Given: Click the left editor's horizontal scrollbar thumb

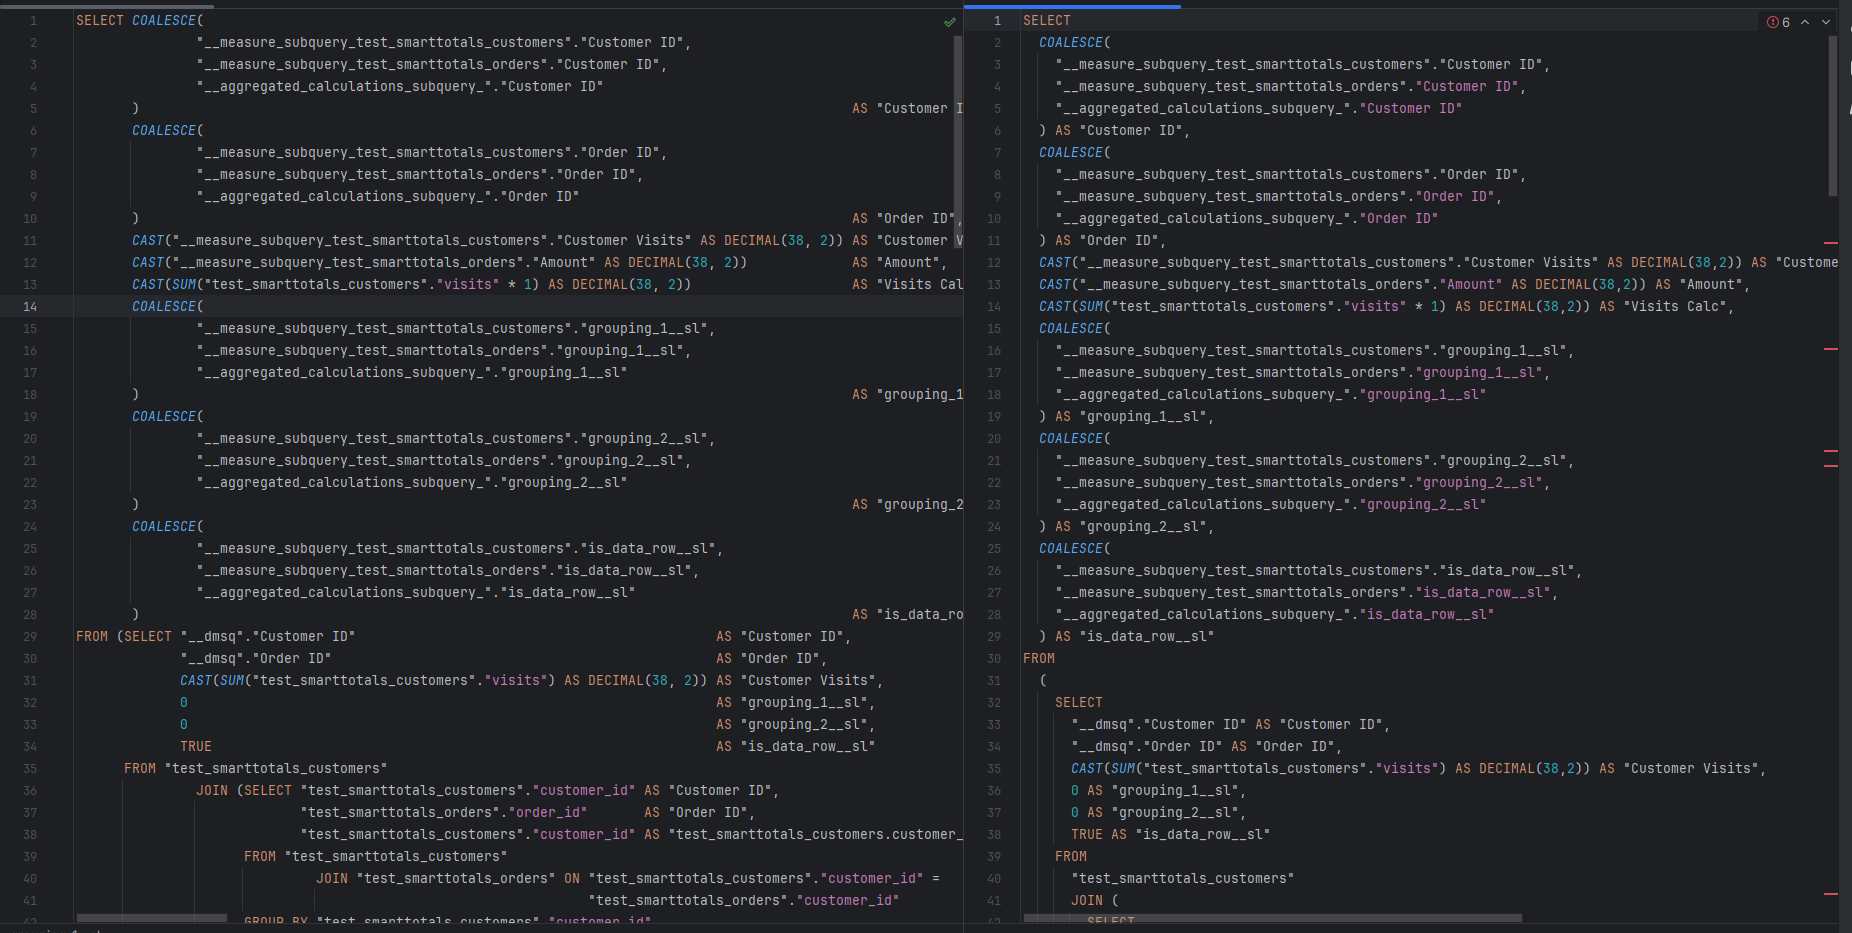Looking at the screenshot, I should [x=152, y=917].
